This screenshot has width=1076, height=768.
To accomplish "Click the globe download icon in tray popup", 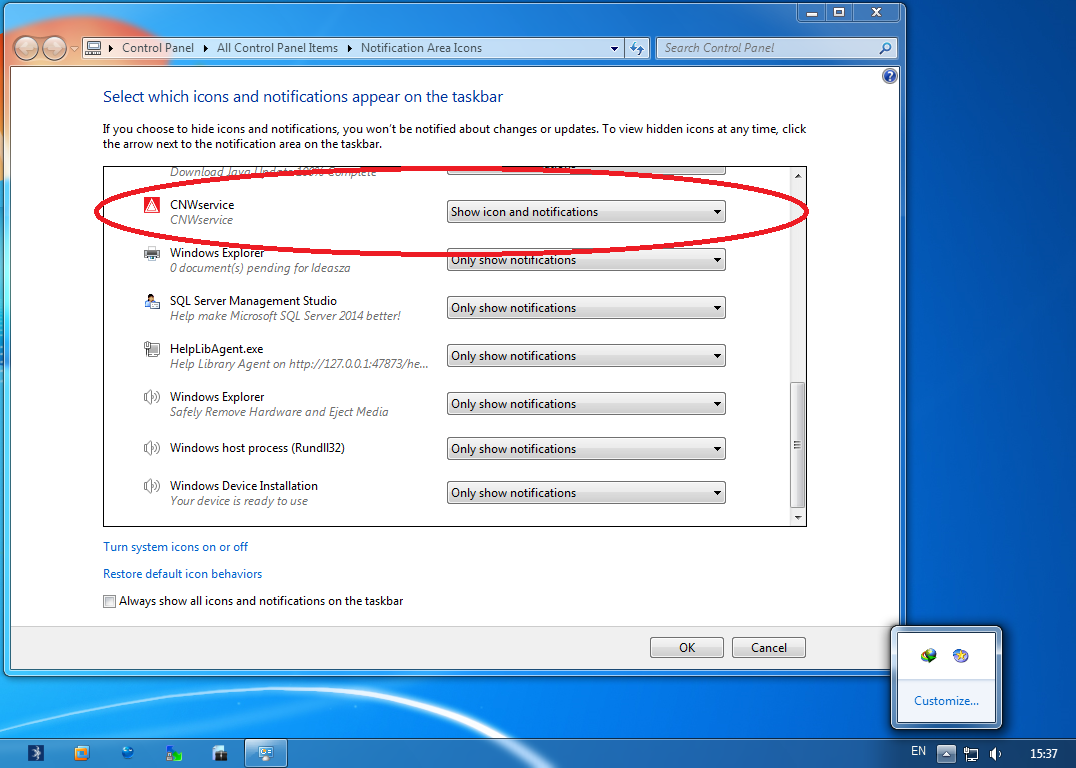I will 928,656.
